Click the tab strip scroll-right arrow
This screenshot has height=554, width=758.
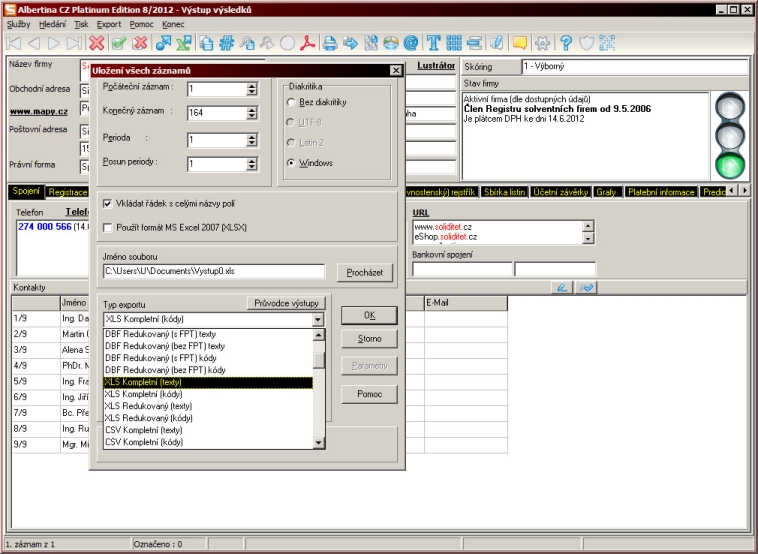tap(745, 191)
